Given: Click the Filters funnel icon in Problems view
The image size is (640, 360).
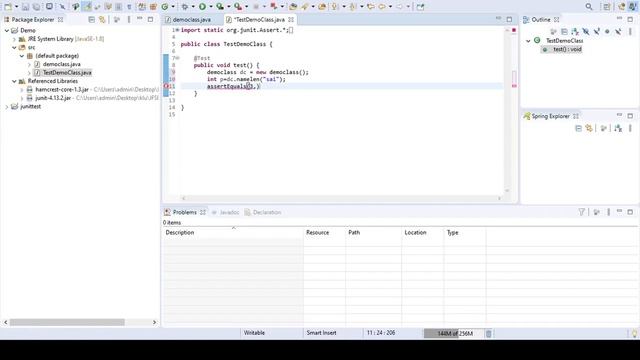Looking at the screenshot, I should (x=582, y=212).
